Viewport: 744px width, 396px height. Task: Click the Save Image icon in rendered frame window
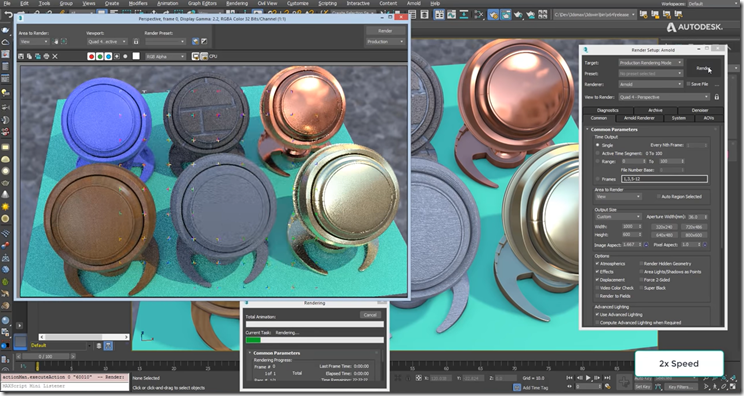(x=21, y=56)
